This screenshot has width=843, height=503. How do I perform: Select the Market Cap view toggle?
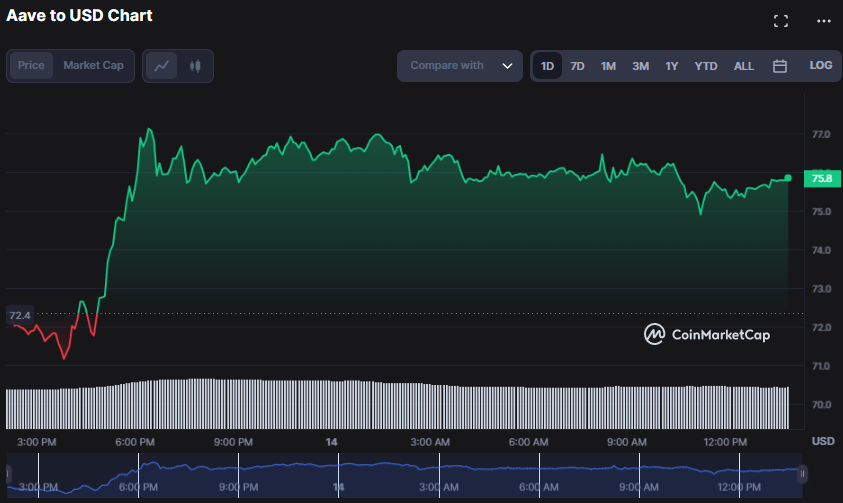pos(94,66)
